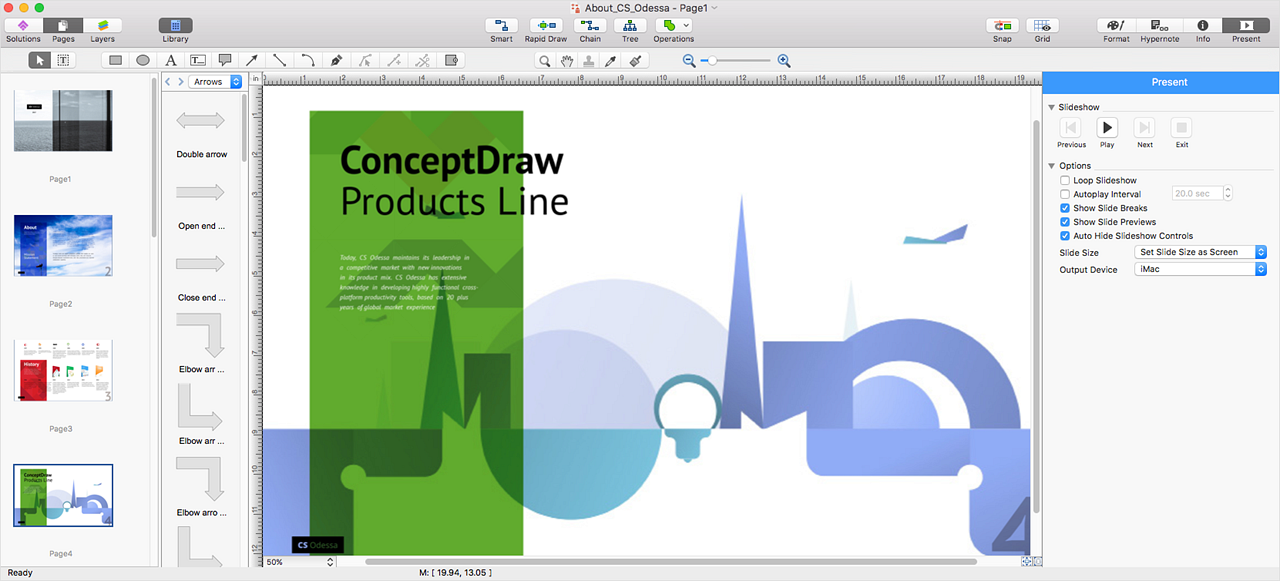1280x581 pixels.
Task: Select the Chain connection tool
Action: (x=589, y=25)
